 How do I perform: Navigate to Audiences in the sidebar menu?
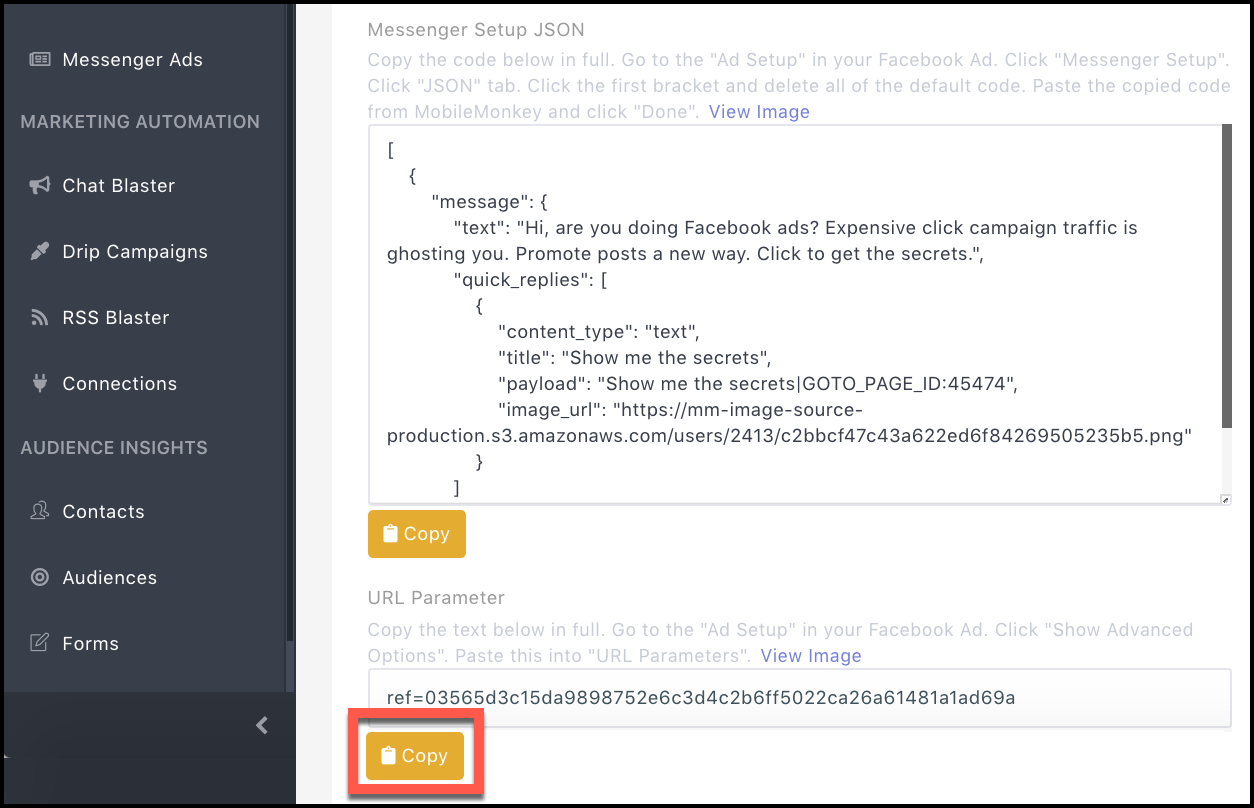point(109,577)
